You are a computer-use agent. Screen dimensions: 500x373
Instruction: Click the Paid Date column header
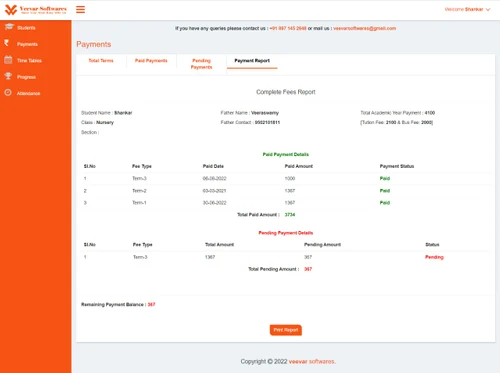click(213, 166)
